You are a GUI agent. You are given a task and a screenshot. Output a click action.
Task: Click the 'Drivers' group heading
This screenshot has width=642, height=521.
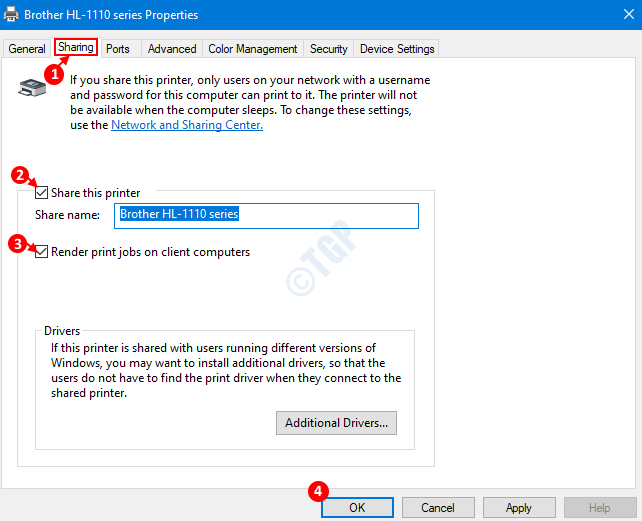62,331
